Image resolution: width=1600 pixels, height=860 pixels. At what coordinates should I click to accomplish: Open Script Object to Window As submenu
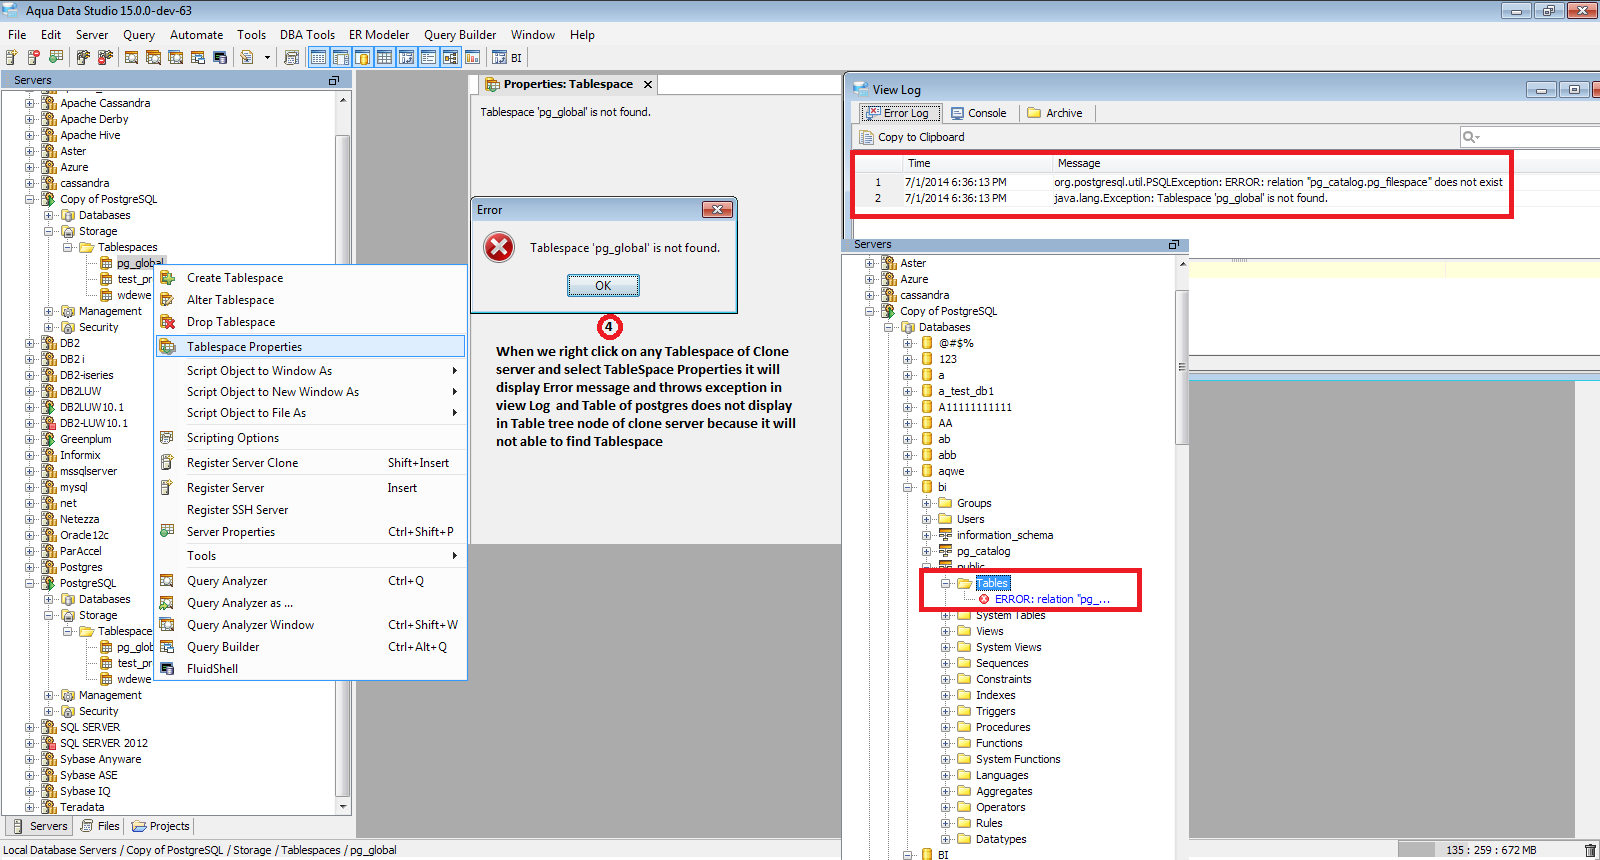coord(311,371)
